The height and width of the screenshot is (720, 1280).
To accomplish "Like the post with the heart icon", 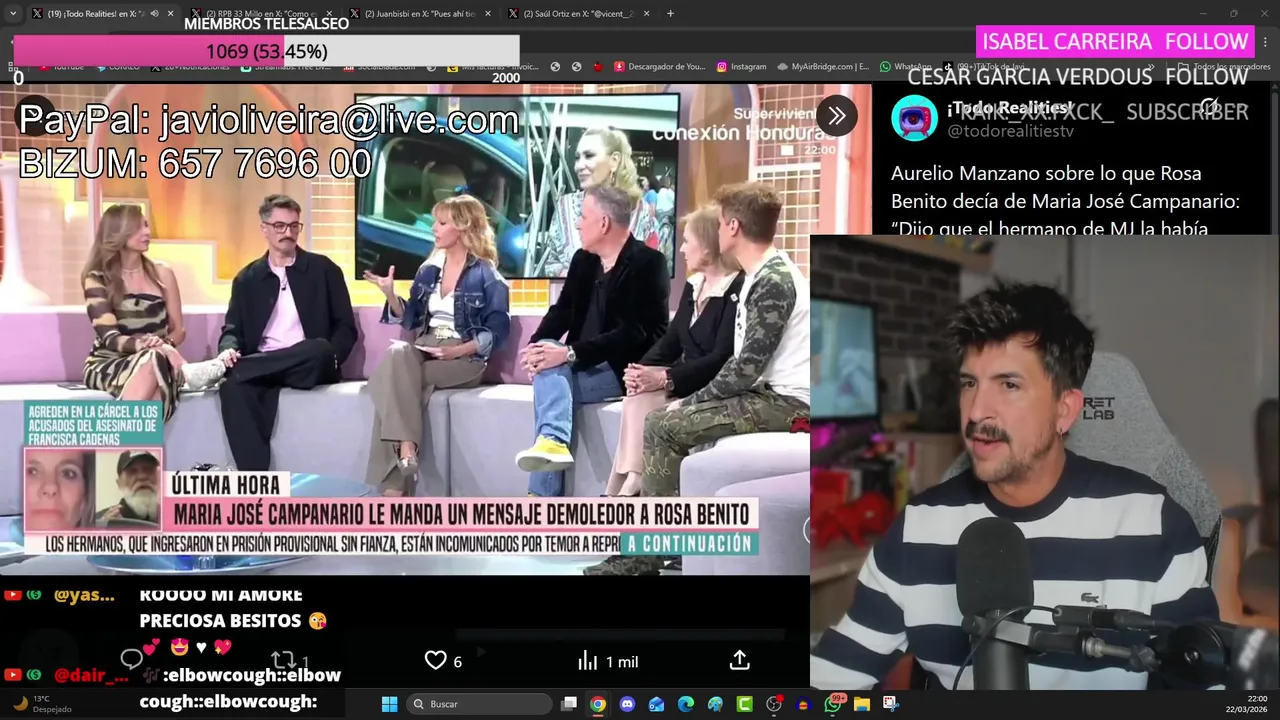I will 436,661.
